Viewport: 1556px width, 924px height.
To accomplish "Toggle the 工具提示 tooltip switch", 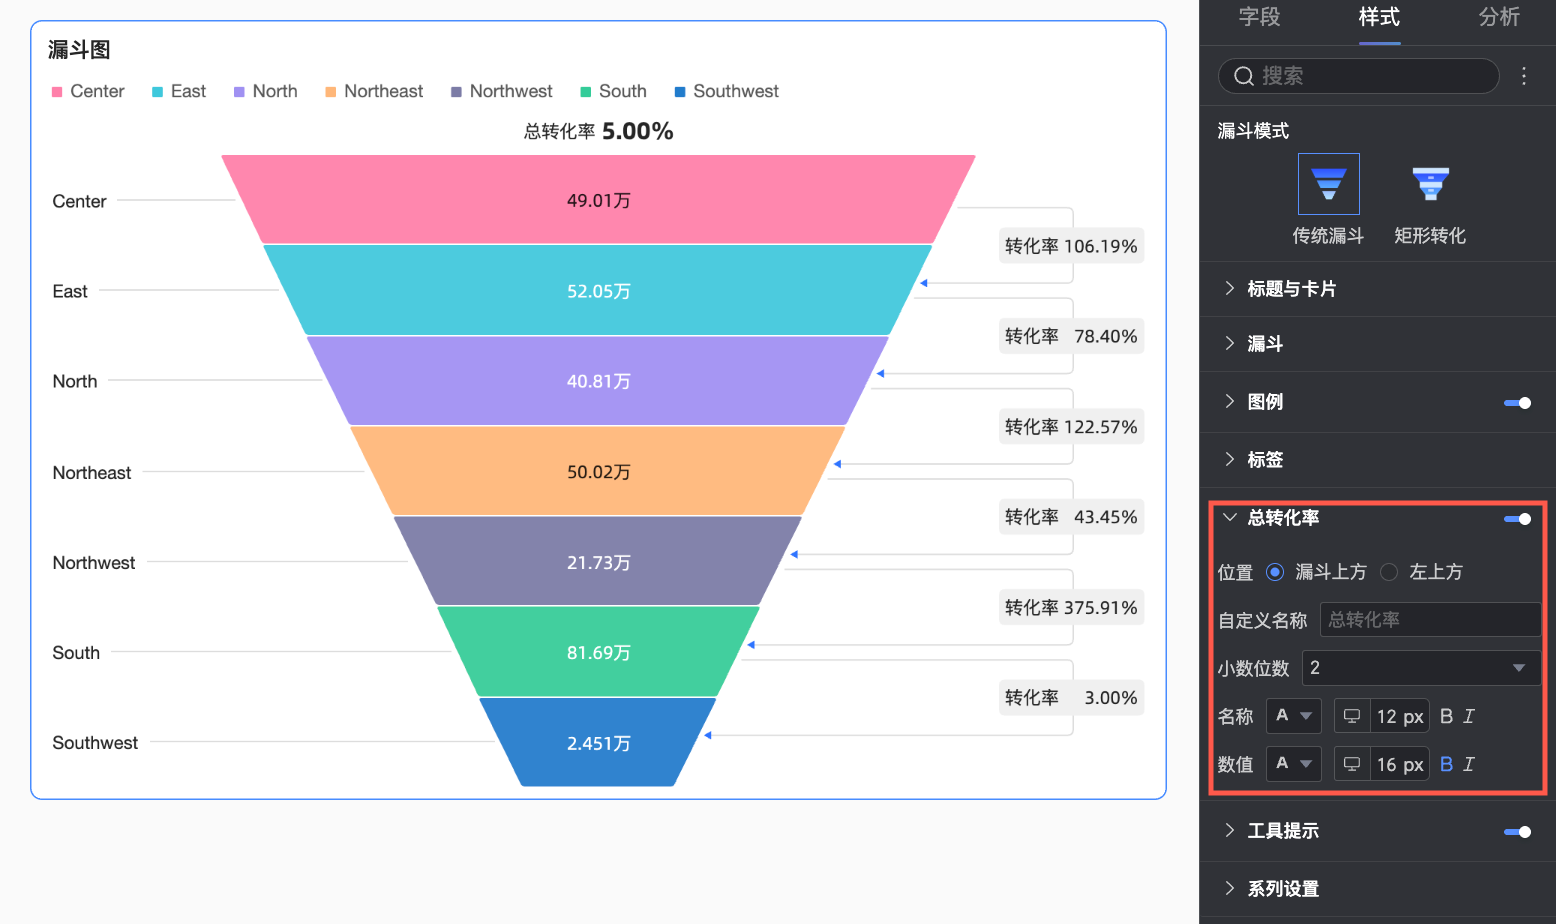I will pos(1517,832).
